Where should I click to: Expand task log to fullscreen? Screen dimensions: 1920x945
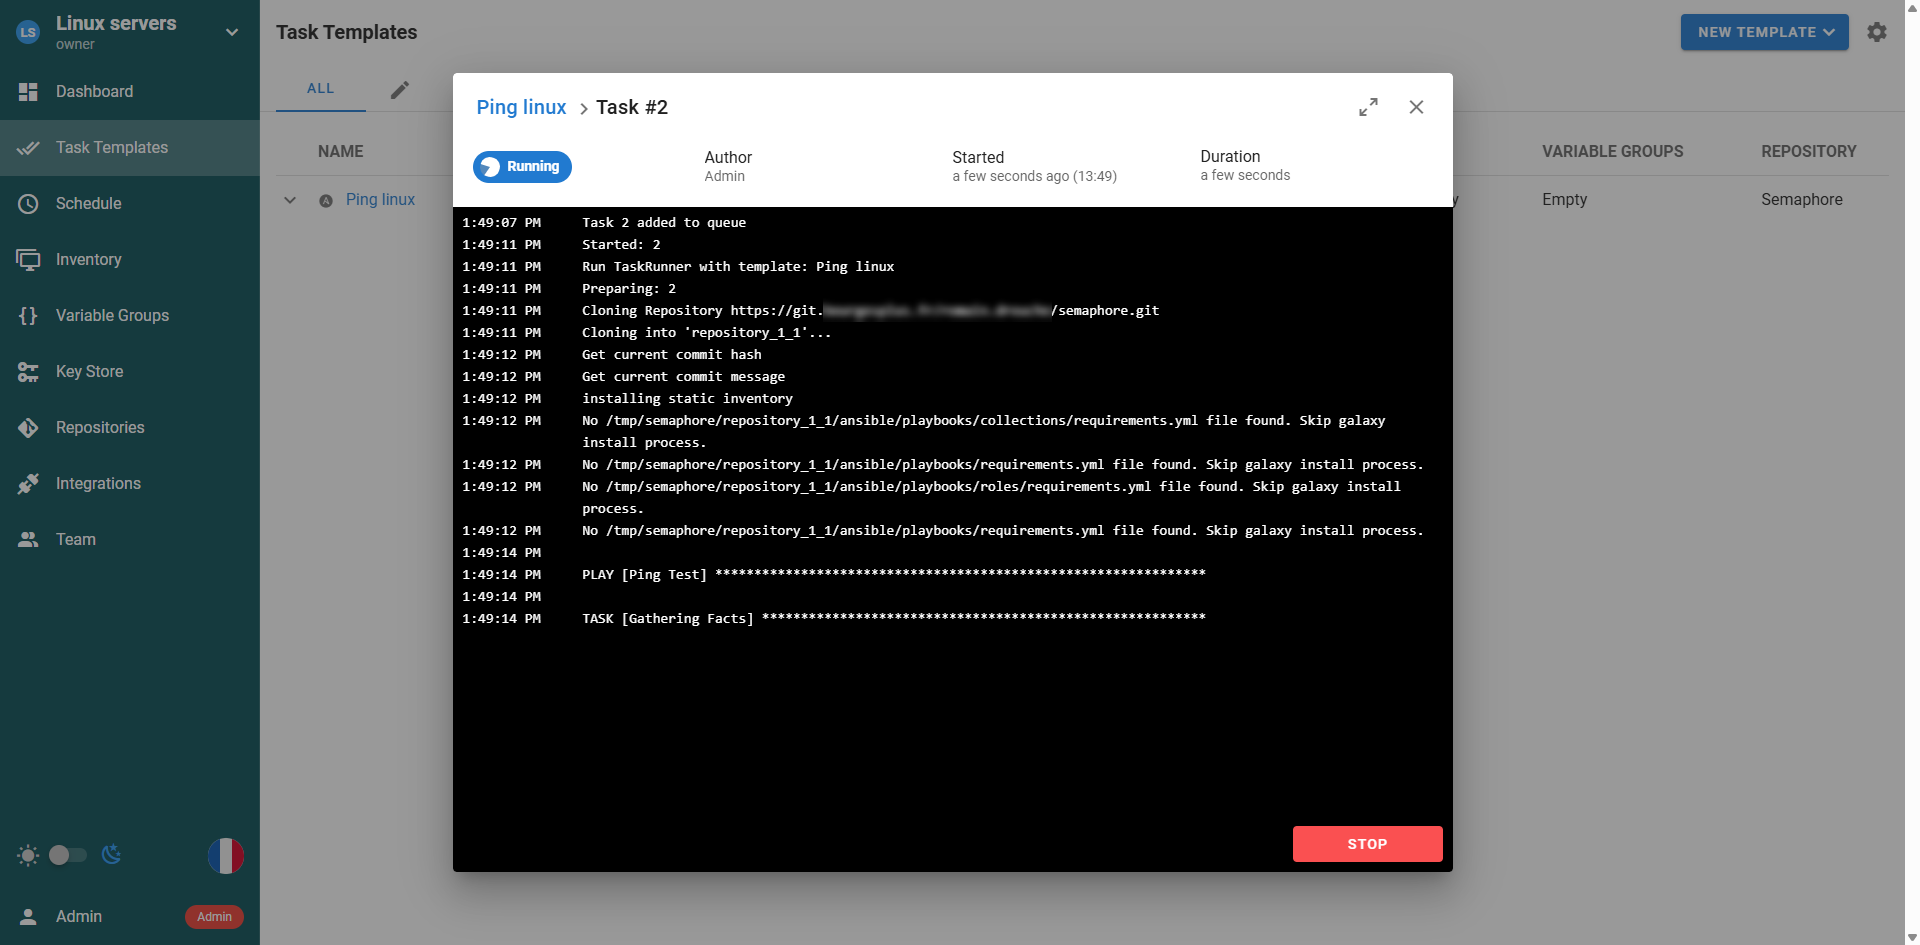click(1368, 107)
